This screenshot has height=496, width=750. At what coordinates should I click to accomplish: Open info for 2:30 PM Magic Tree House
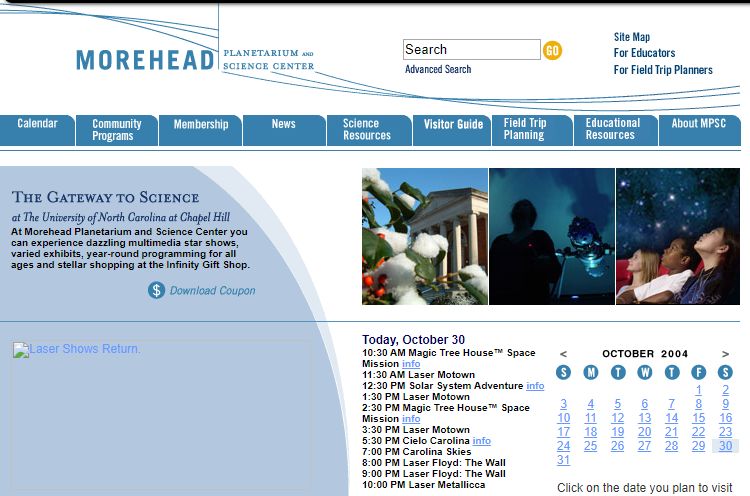click(411, 419)
